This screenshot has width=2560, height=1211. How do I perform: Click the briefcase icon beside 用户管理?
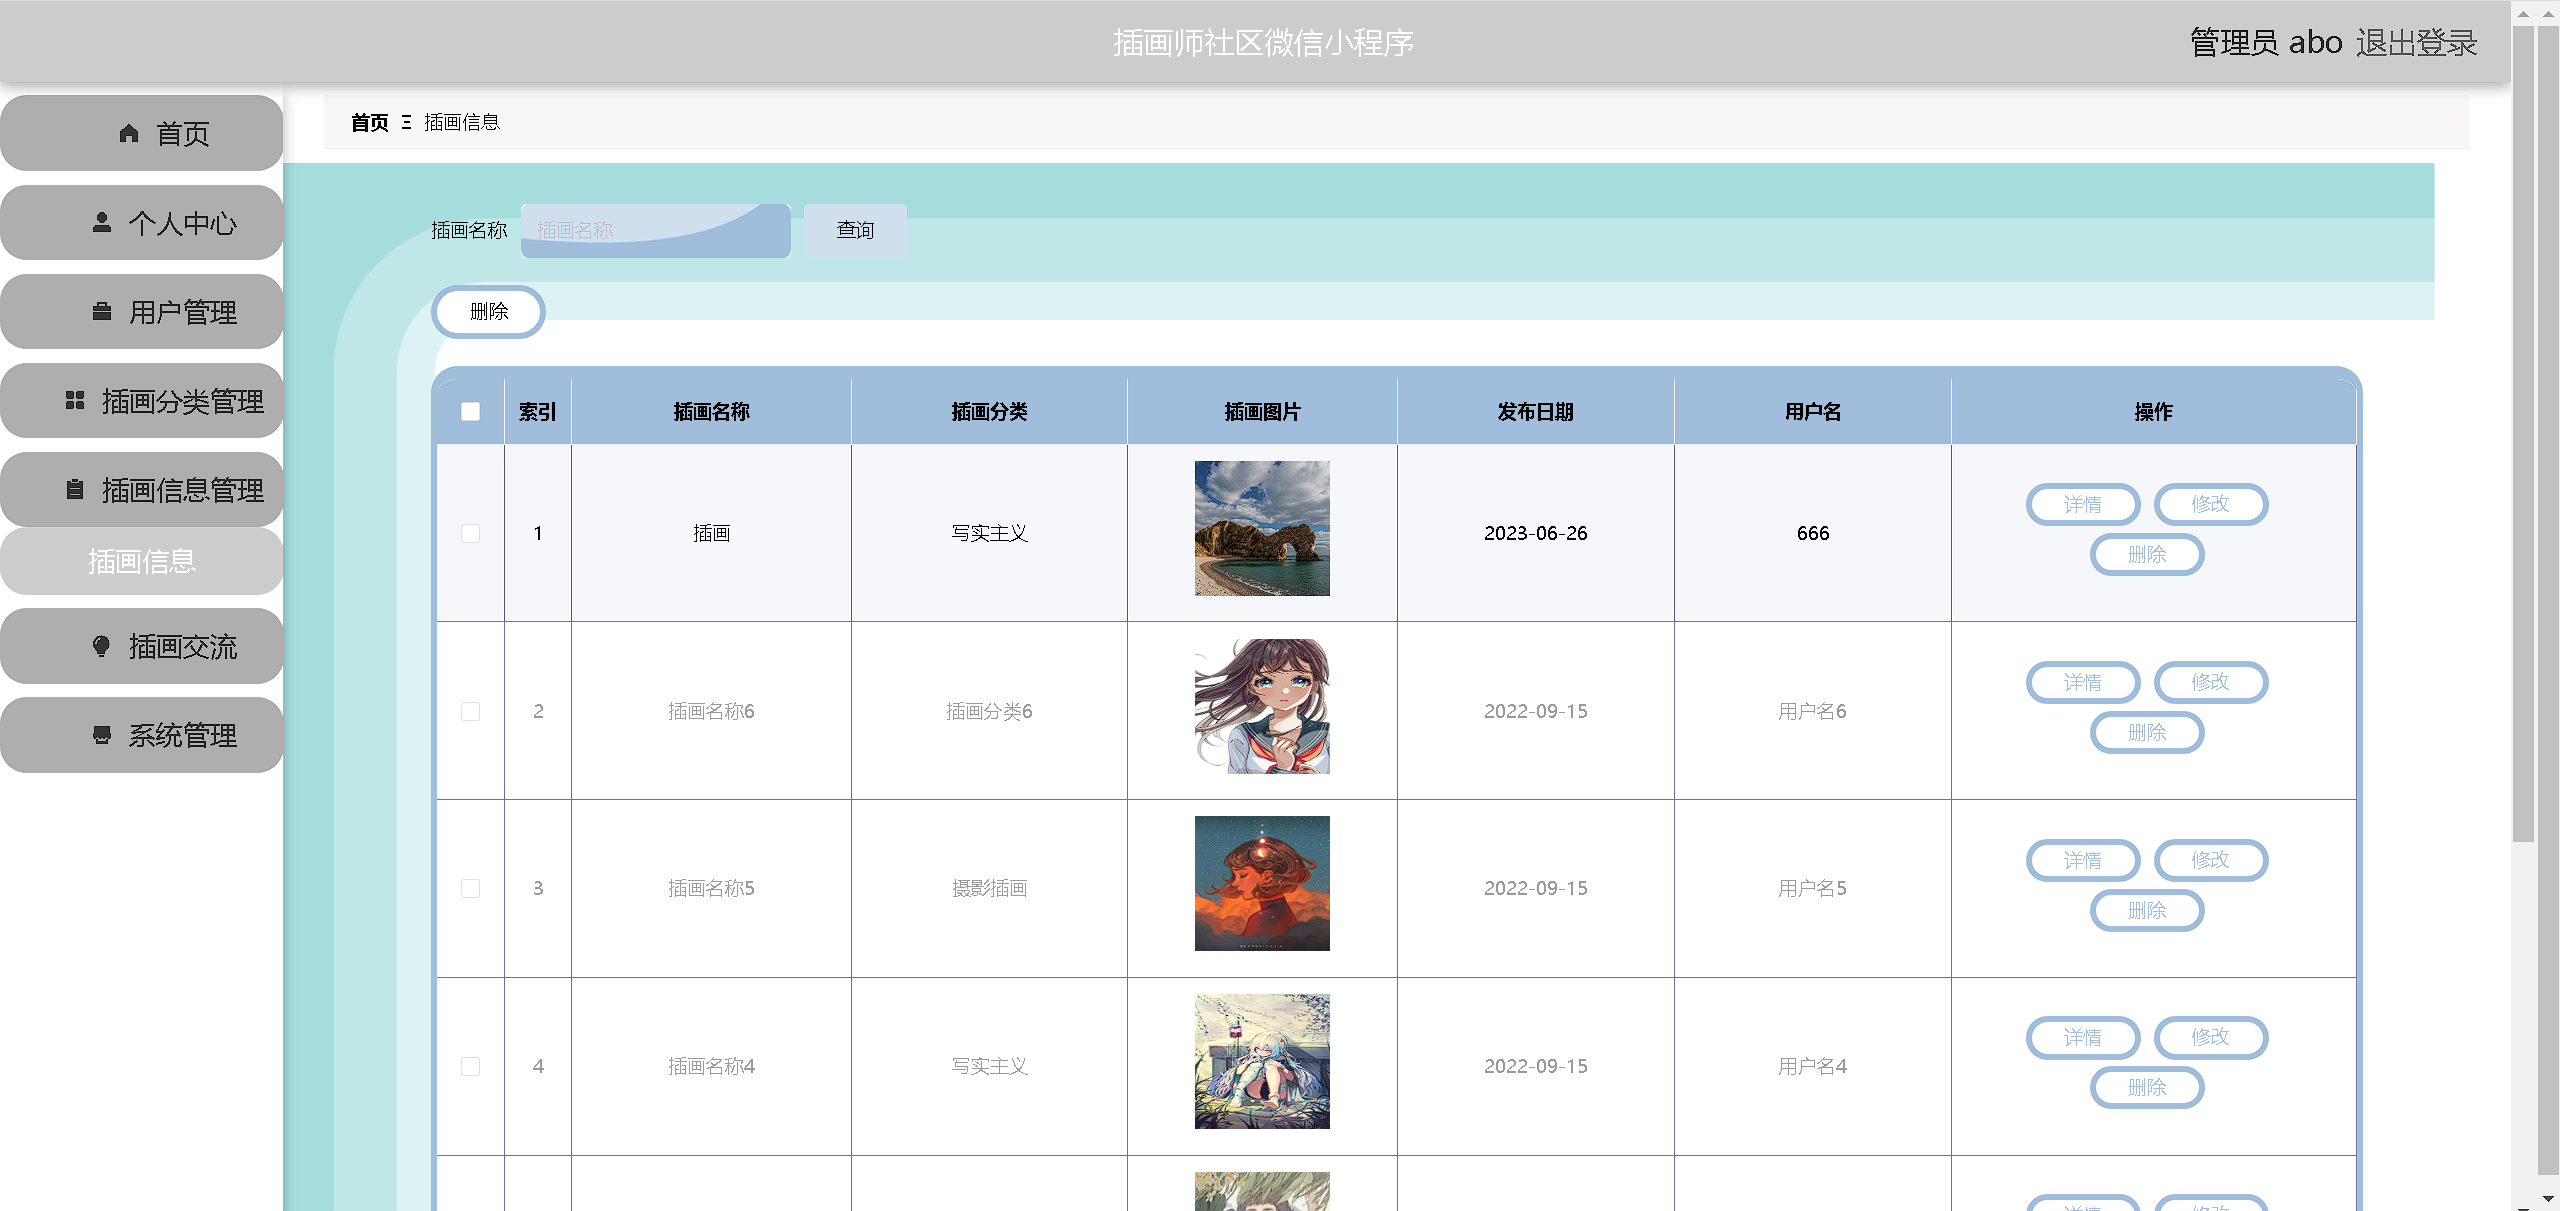(x=101, y=311)
